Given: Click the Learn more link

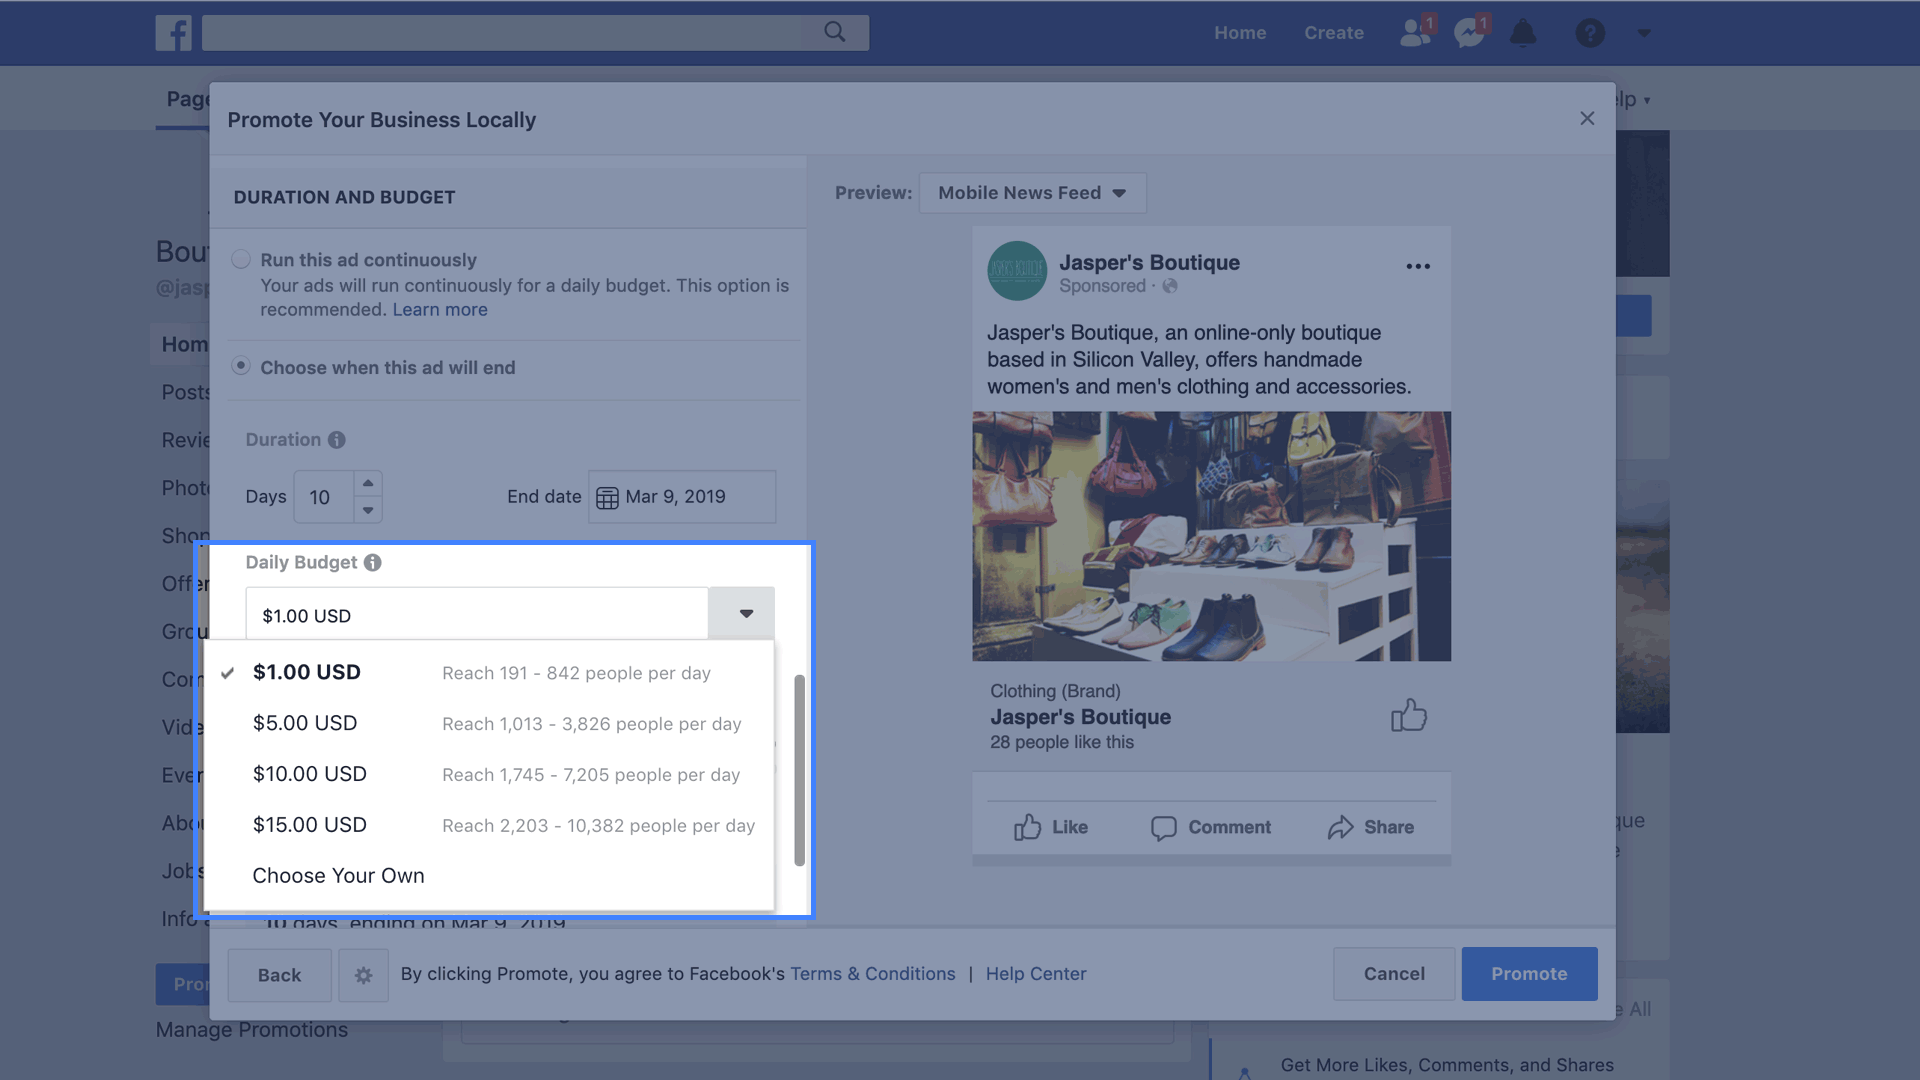Looking at the screenshot, I should coord(440,310).
